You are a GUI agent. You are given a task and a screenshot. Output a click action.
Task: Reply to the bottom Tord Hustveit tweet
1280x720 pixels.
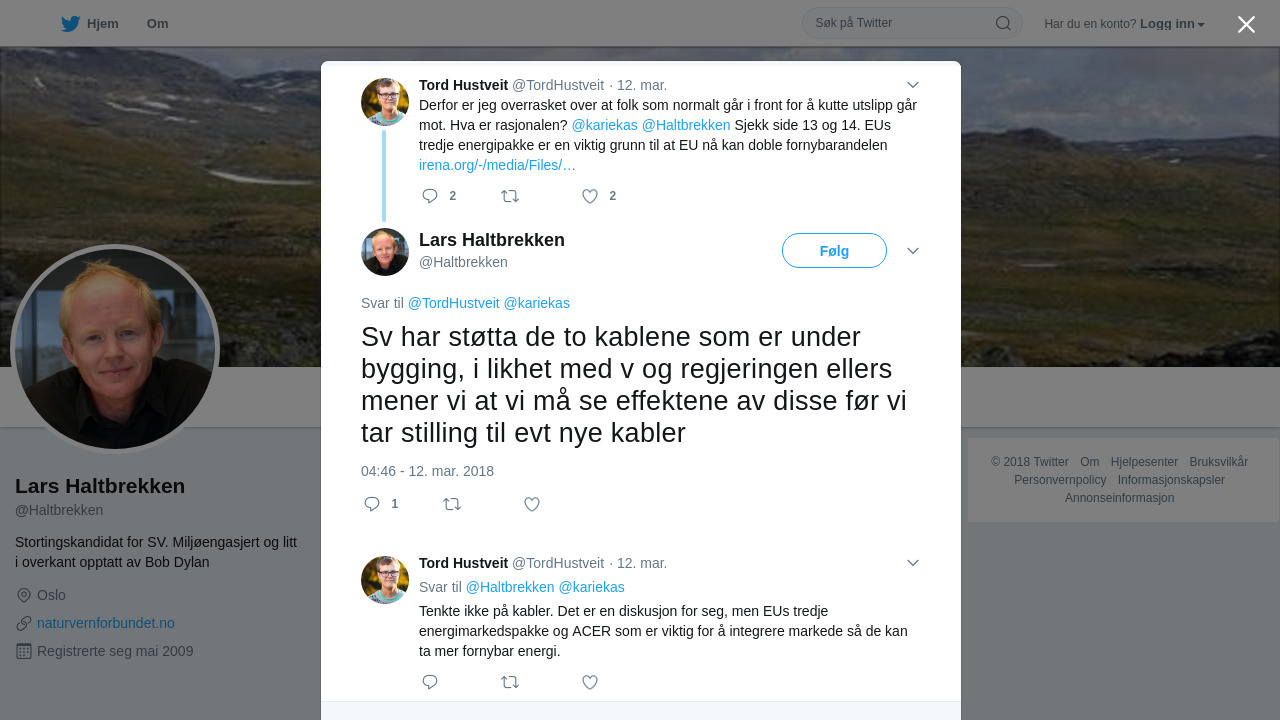tap(430, 682)
